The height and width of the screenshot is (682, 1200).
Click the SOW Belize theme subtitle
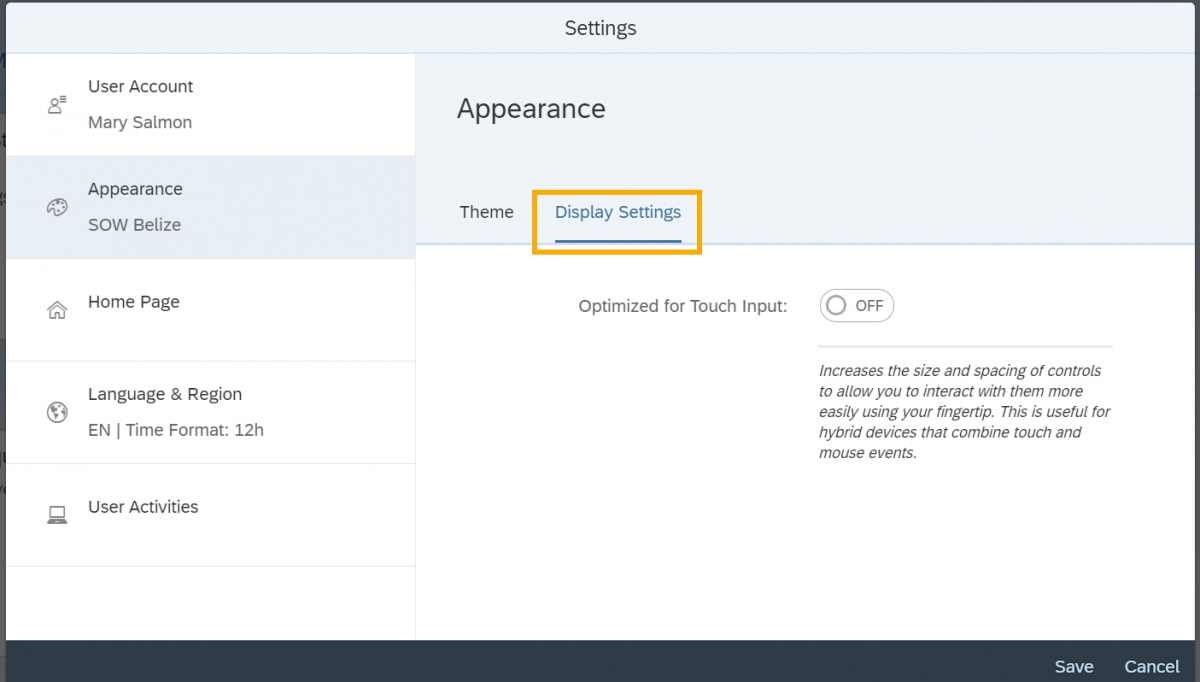tap(134, 225)
